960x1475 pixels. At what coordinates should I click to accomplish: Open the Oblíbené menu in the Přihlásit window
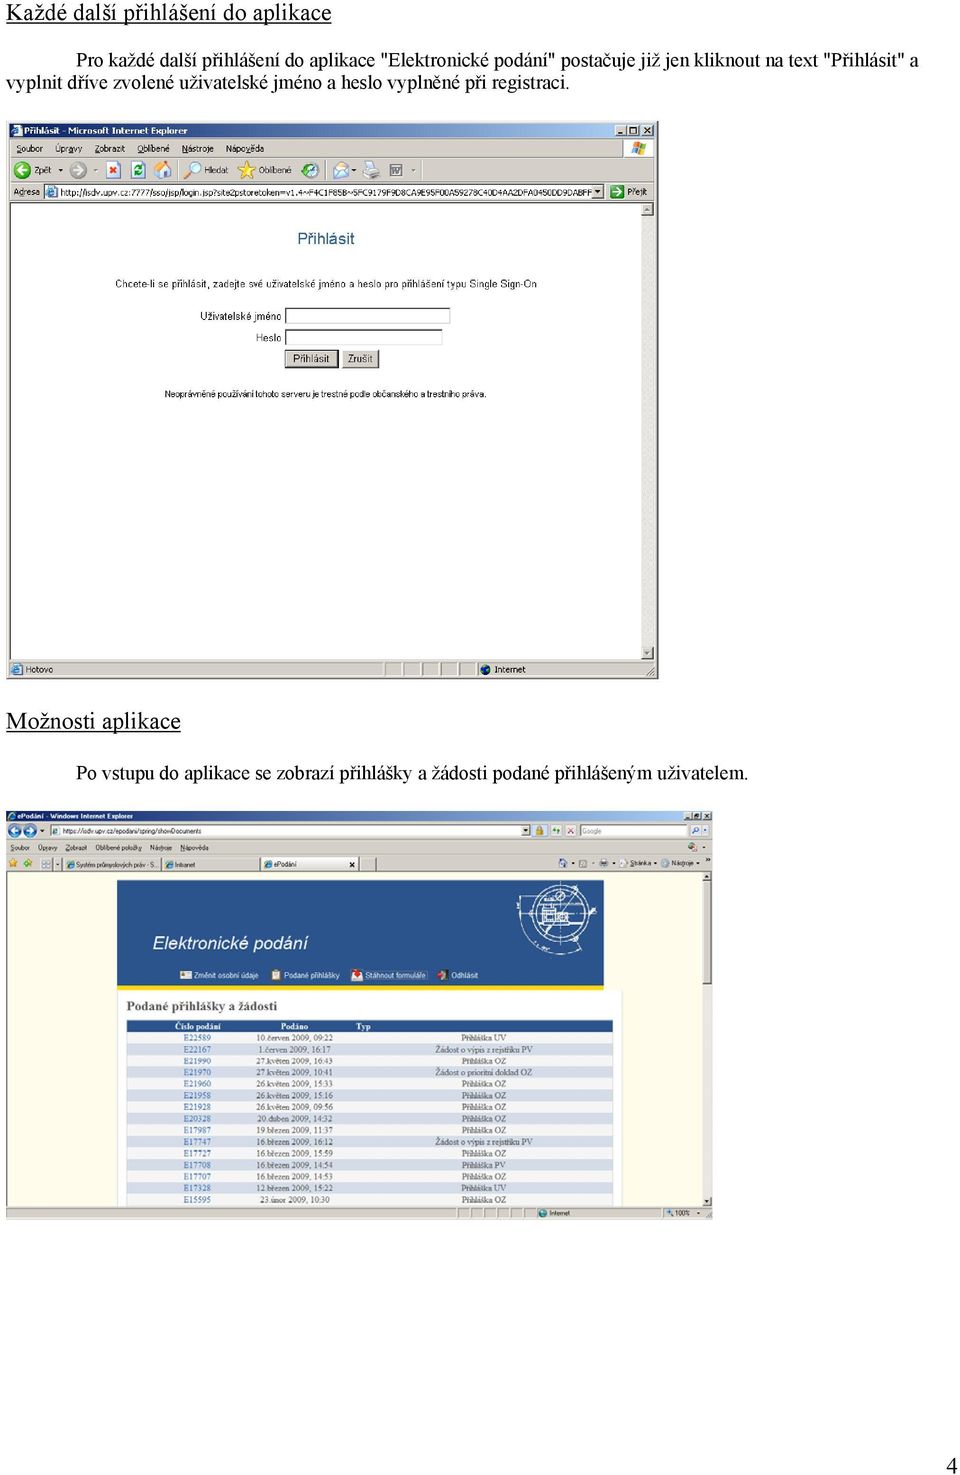(x=154, y=149)
